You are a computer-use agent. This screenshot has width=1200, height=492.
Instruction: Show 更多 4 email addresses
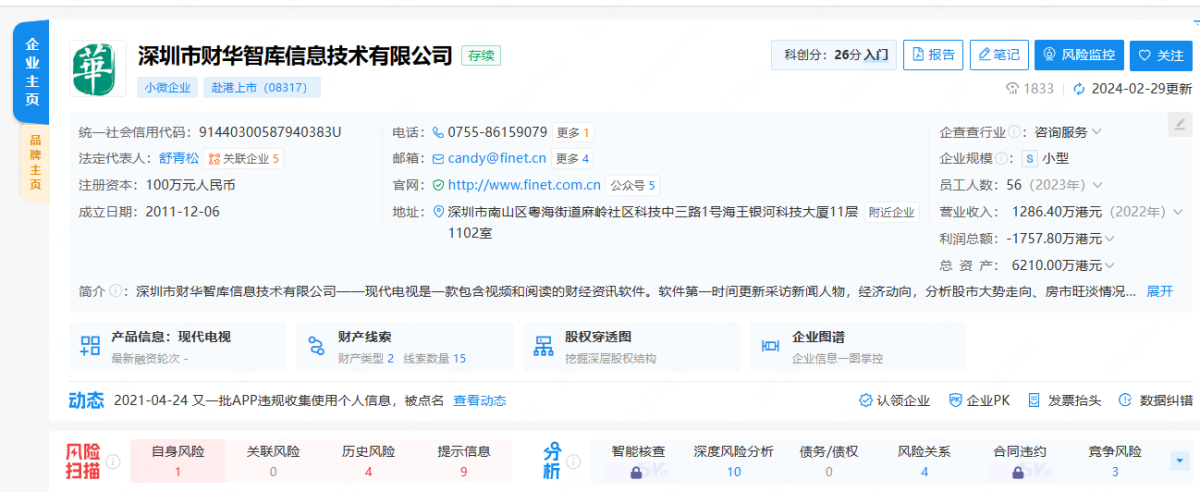[573, 158]
